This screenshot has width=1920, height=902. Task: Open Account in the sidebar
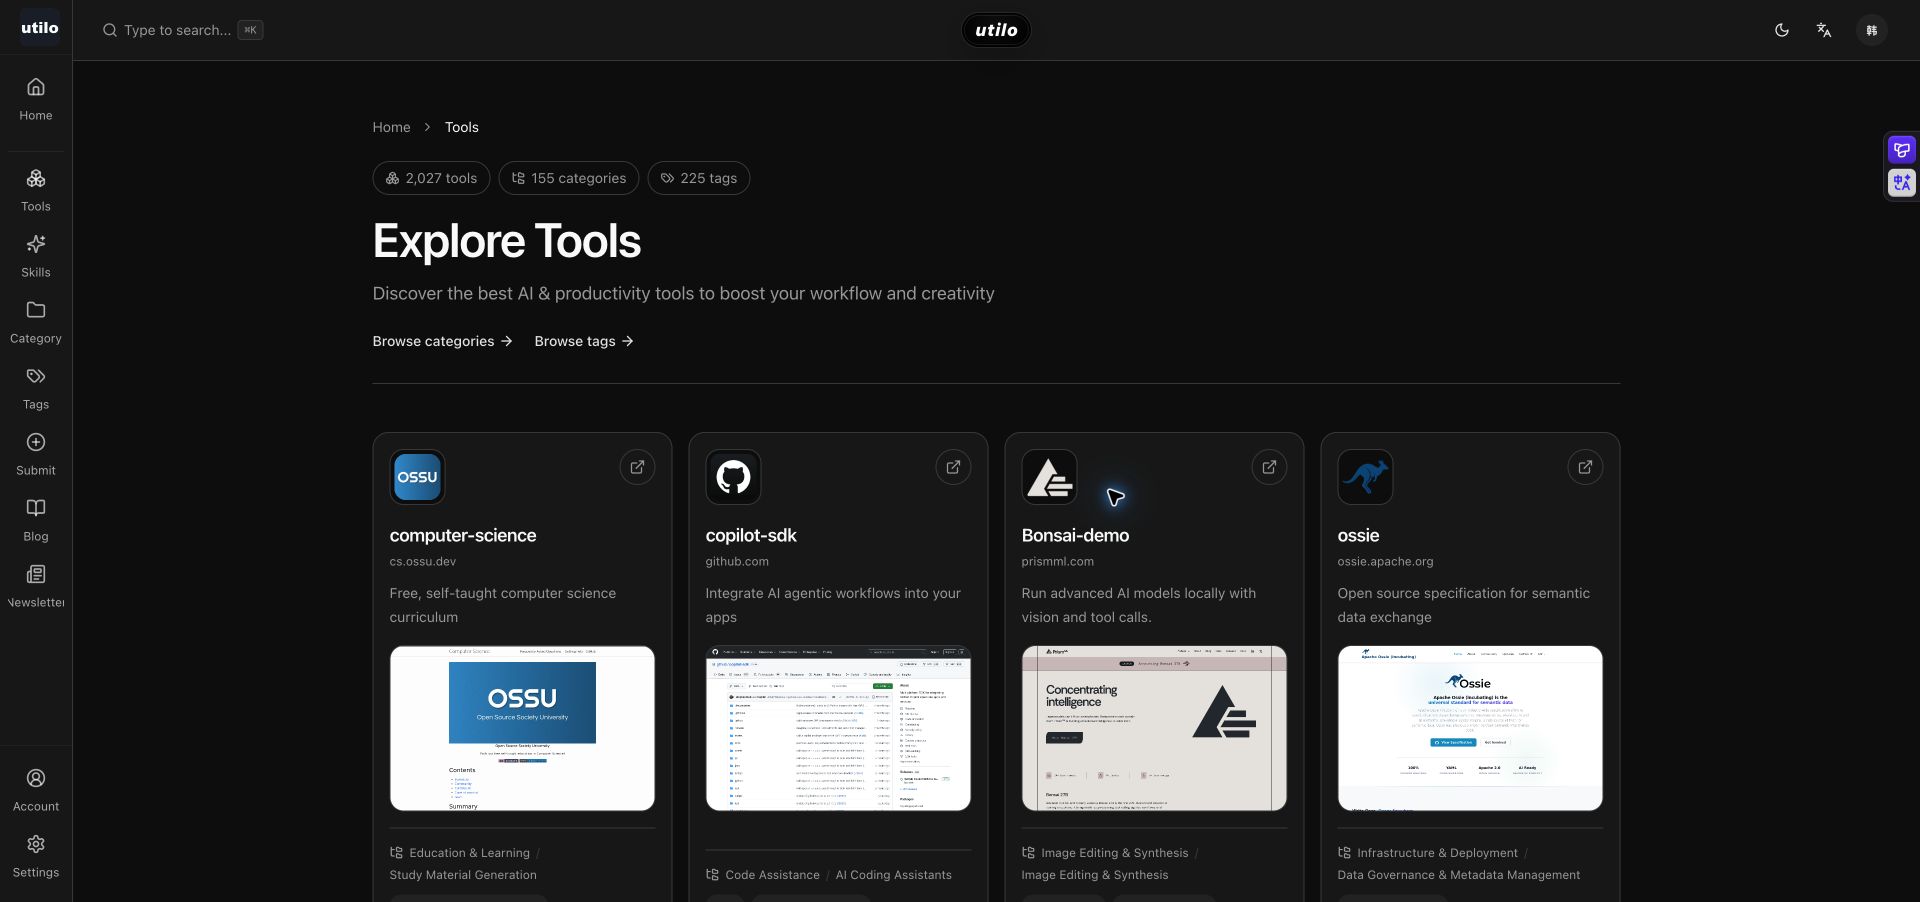coord(36,790)
